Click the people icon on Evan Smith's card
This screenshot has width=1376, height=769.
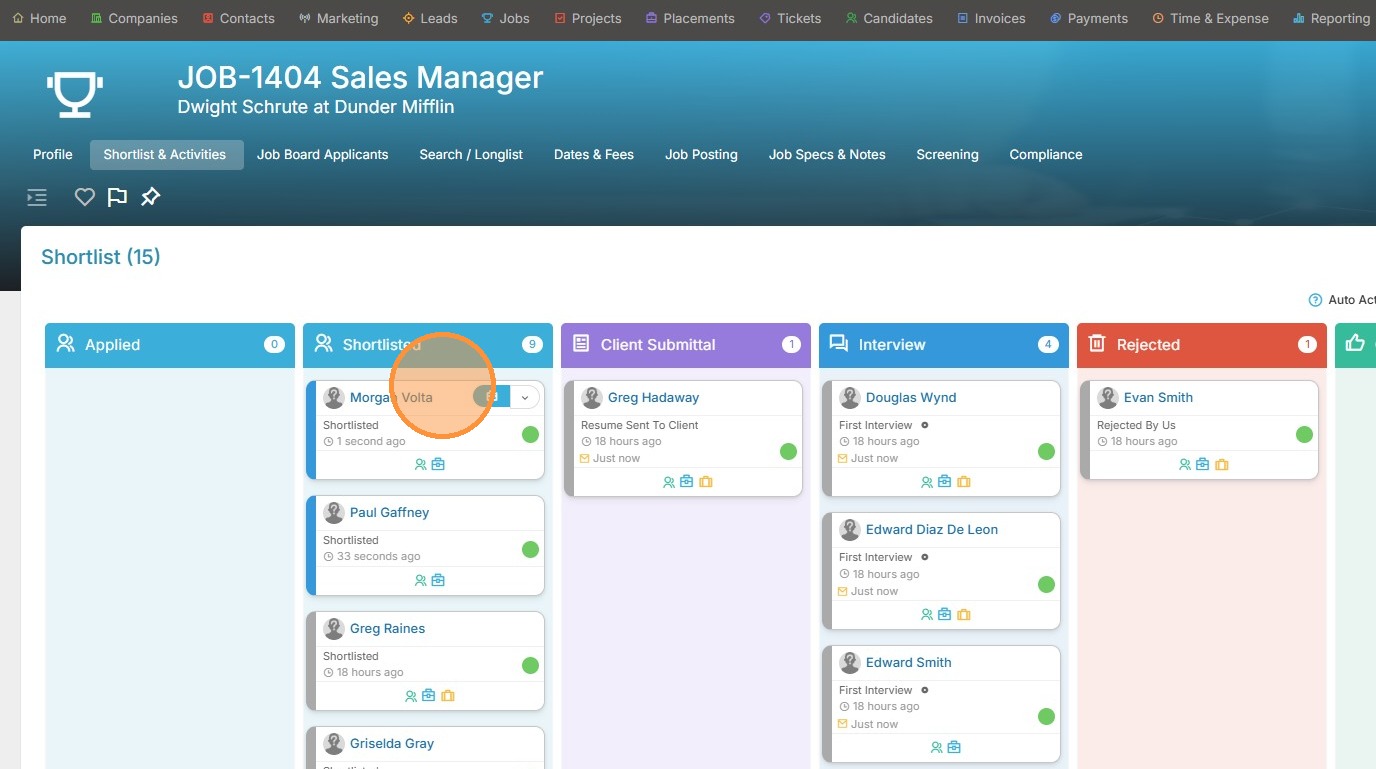(x=1185, y=465)
